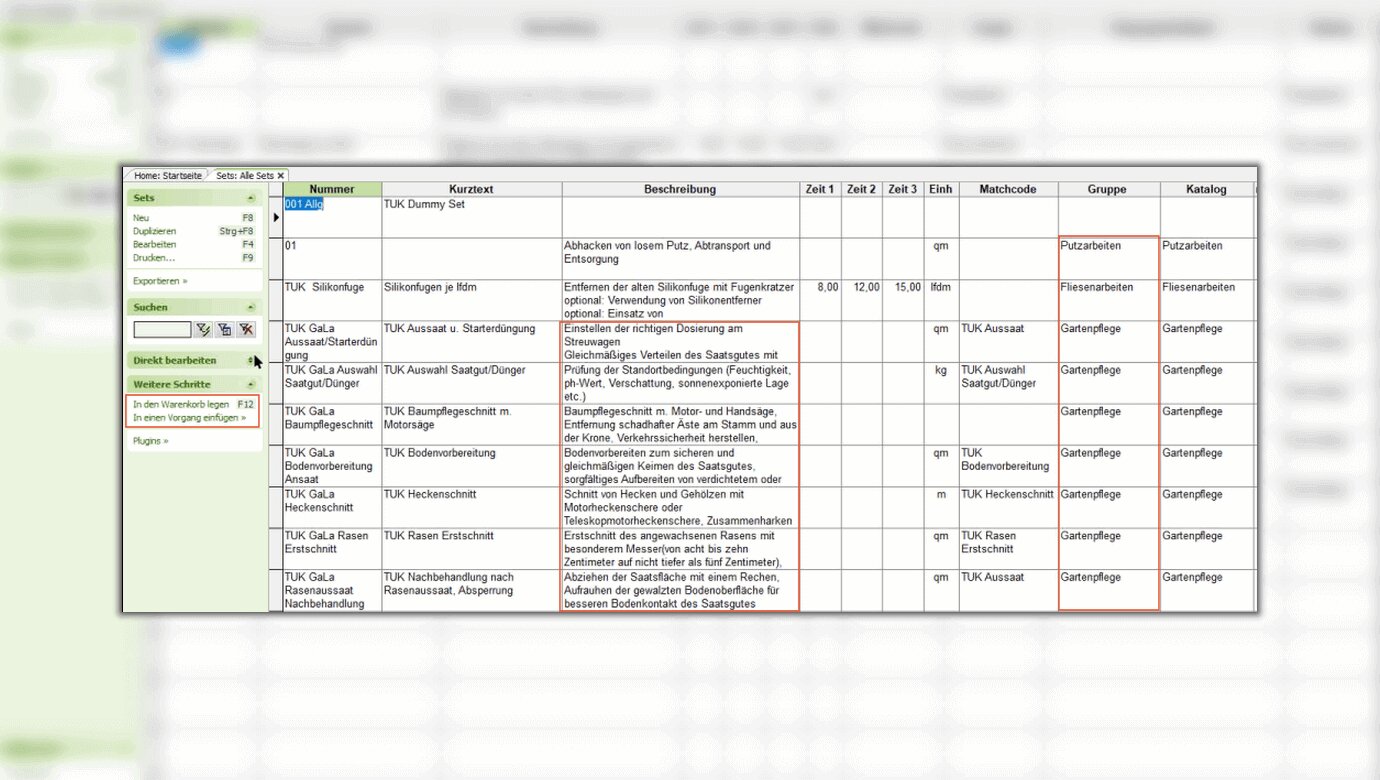Image resolution: width=1380 pixels, height=780 pixels.
Task: Click the row selector arrow of first row
Action: (276, 217)
